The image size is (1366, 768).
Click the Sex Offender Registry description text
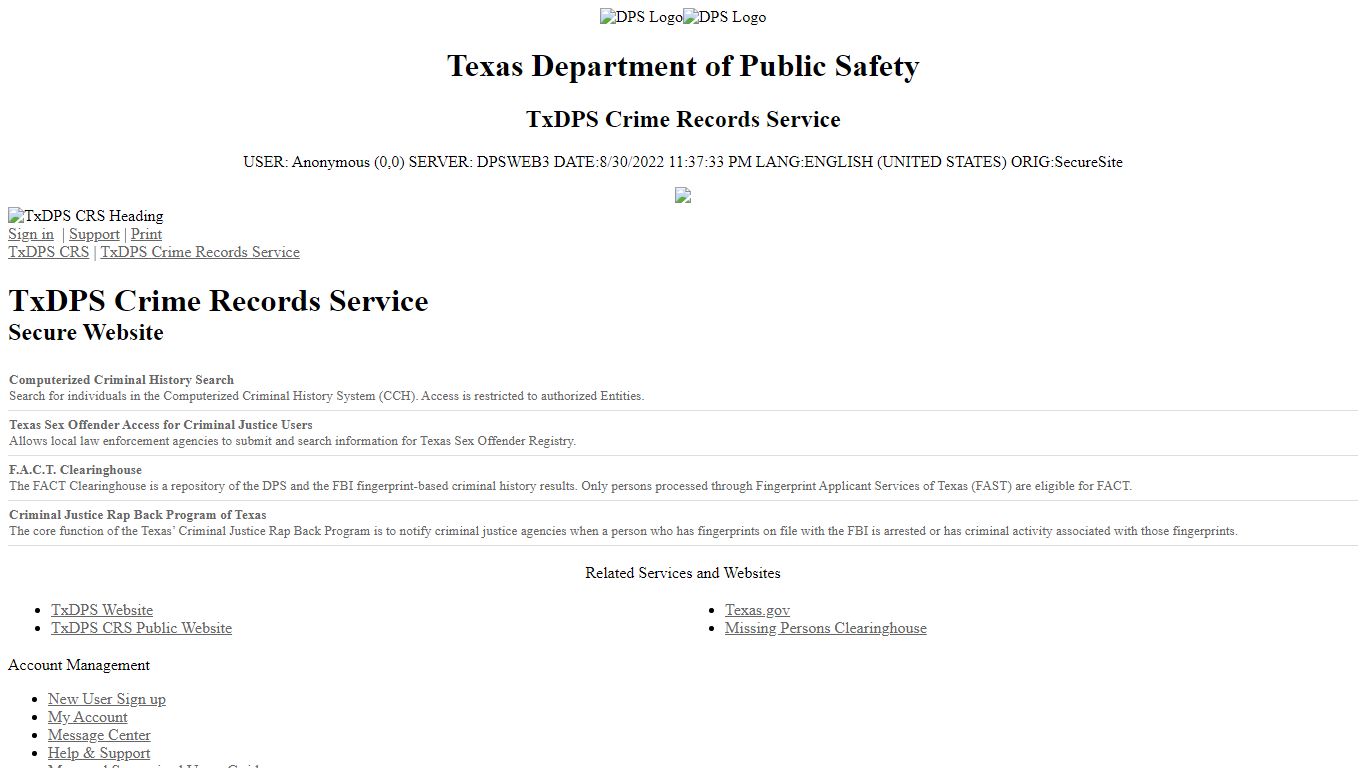pos(292,441)
